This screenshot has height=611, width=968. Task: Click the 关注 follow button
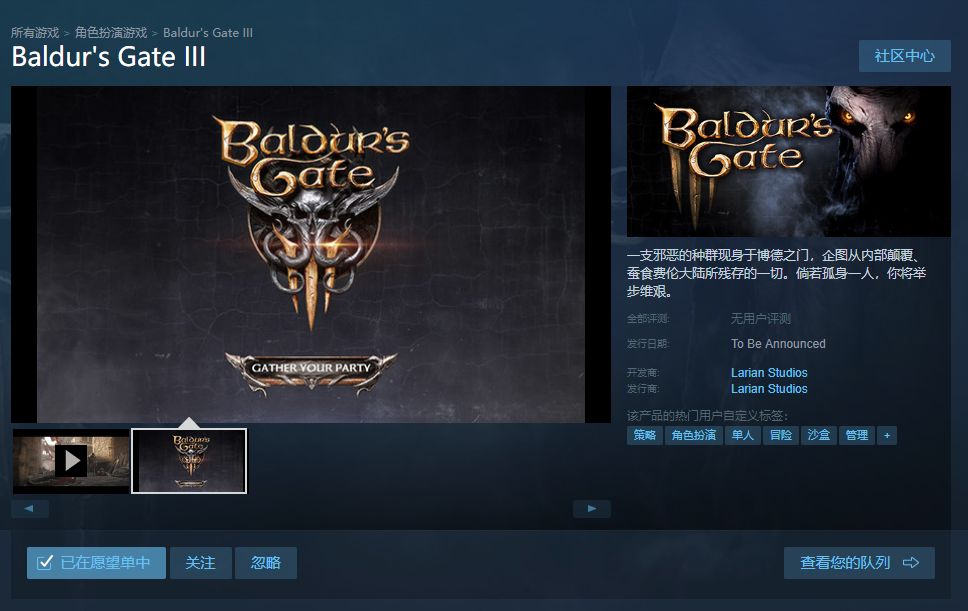201,563
